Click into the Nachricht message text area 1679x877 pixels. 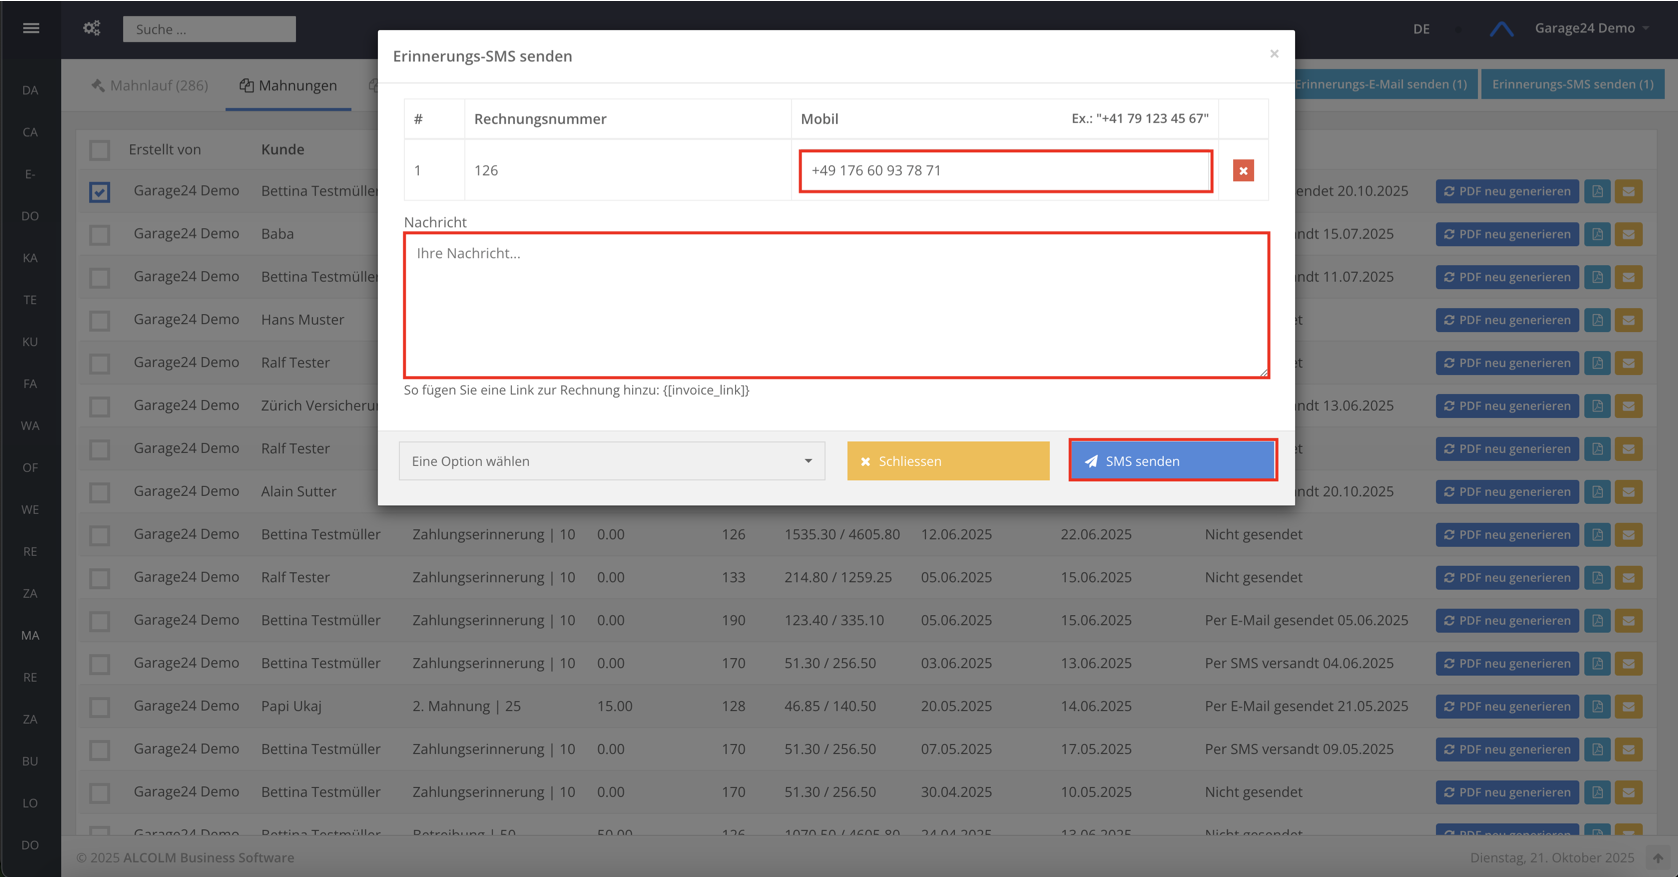point(836,305)
